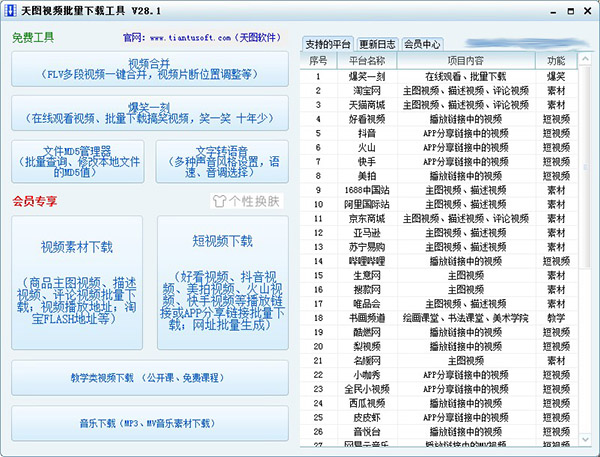Screen dimensions: 600x457
Task: Click the app icon in title bar
Action: [x=10, y=10]
